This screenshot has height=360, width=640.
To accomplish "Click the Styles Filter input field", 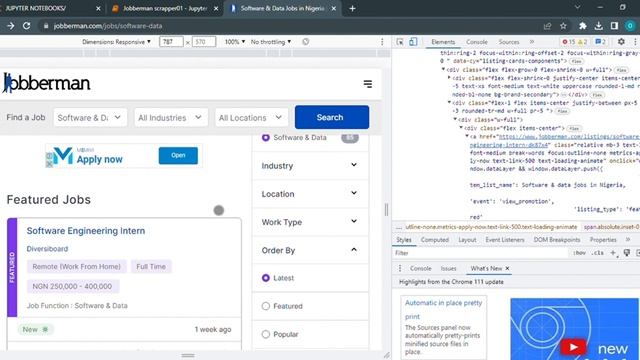I will [481, 253].
